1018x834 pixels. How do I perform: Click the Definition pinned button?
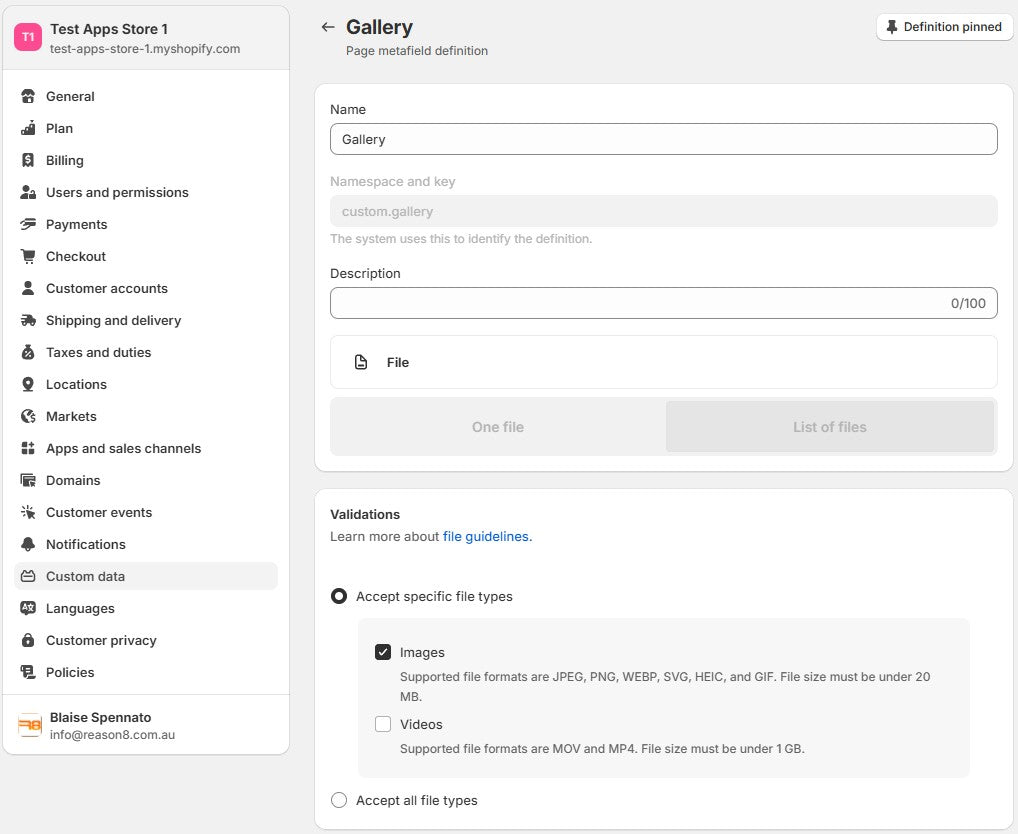[944, 27]
